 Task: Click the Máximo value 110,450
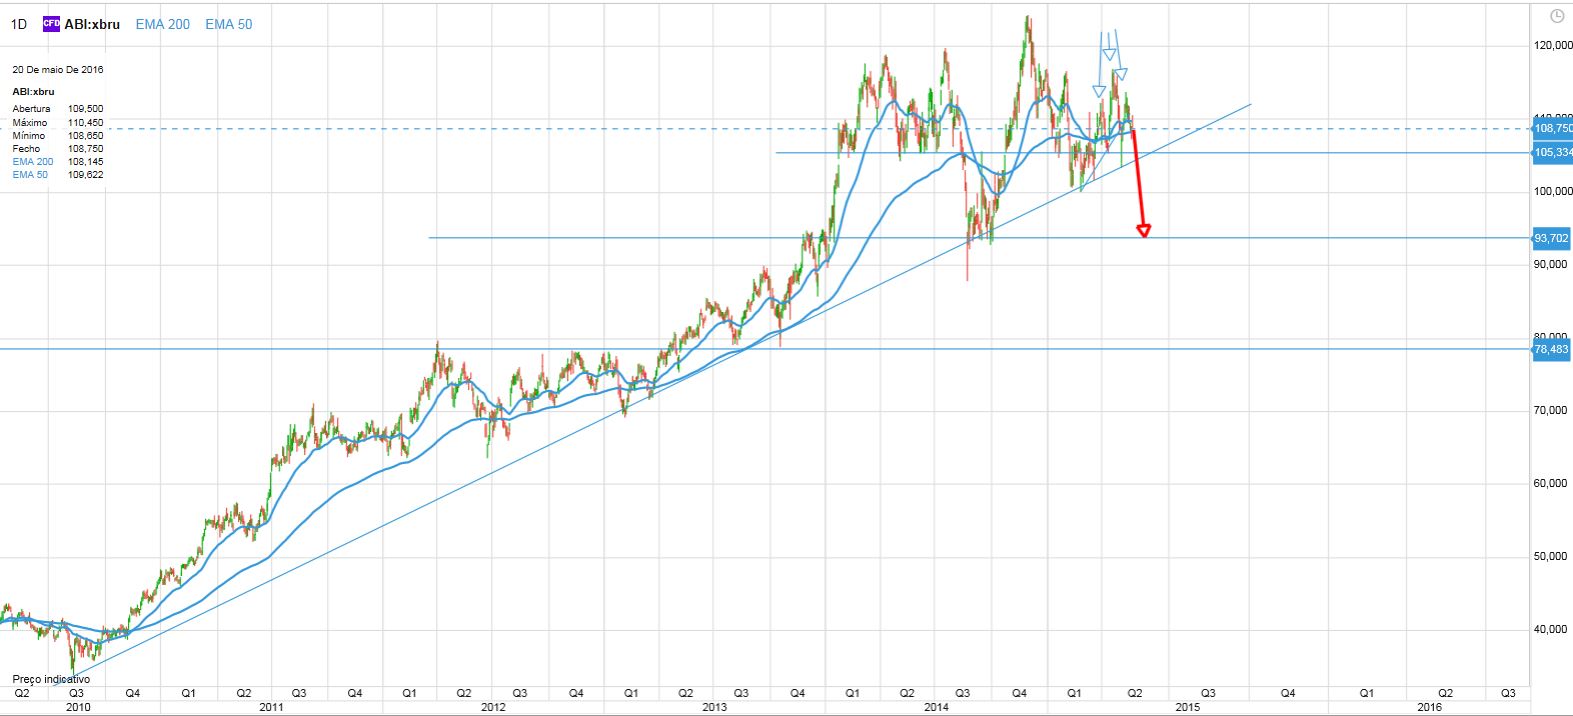tap(85, 122)
